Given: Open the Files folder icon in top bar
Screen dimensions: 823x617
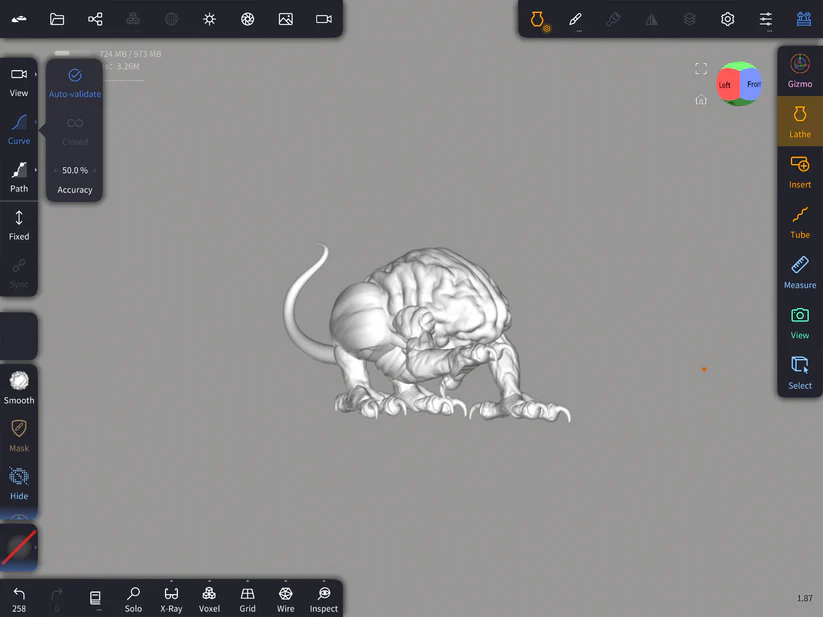Looking at the screenshot, I should [x=57, y=19].
